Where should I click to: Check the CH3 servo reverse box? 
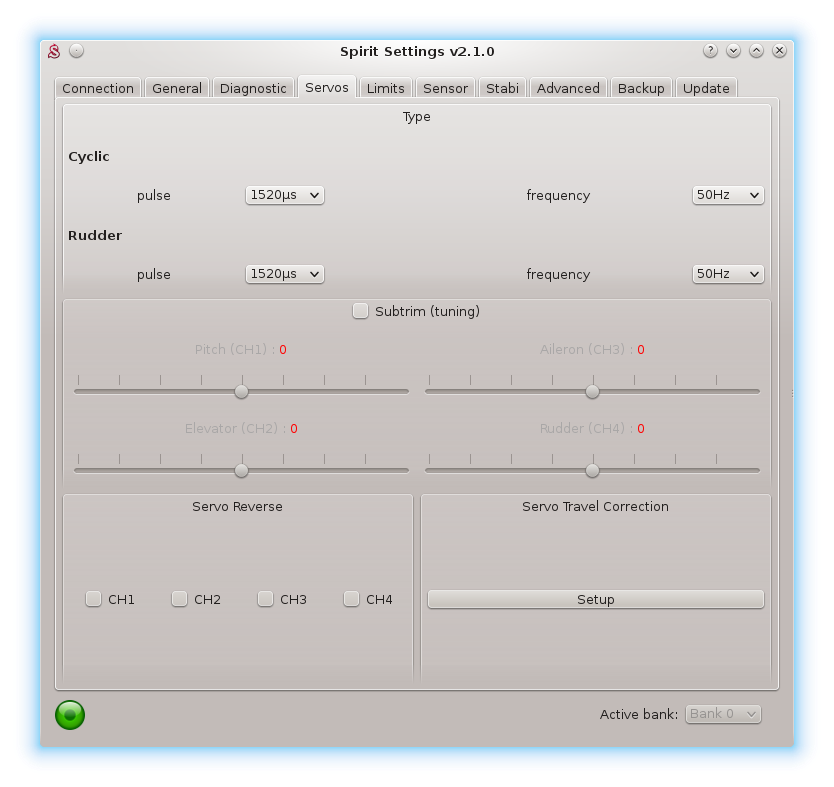pyautogui.click(x=266, y=599)
